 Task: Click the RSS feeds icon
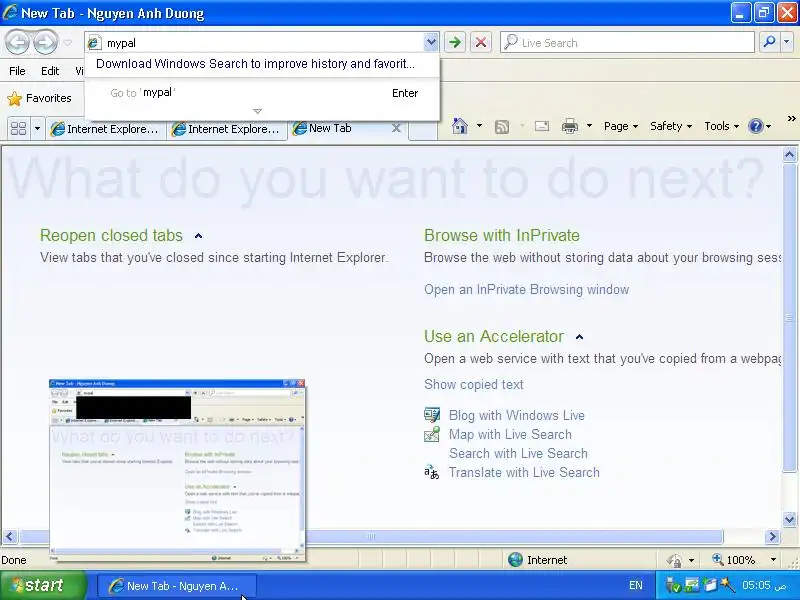click(502, 127)
